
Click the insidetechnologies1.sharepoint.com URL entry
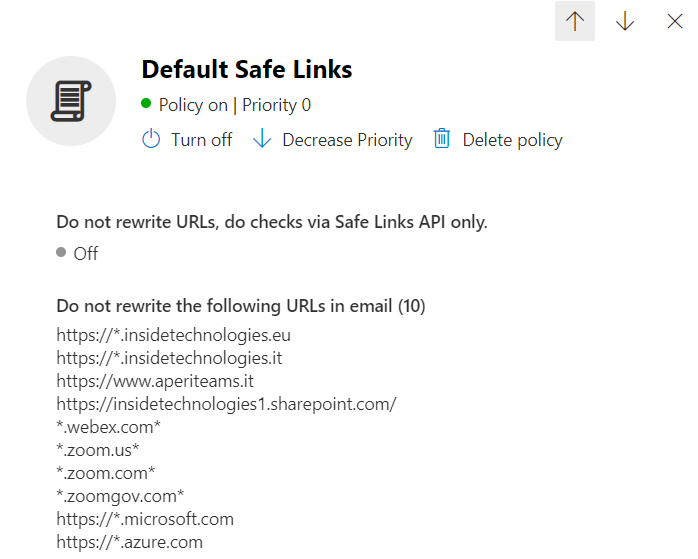226,404
